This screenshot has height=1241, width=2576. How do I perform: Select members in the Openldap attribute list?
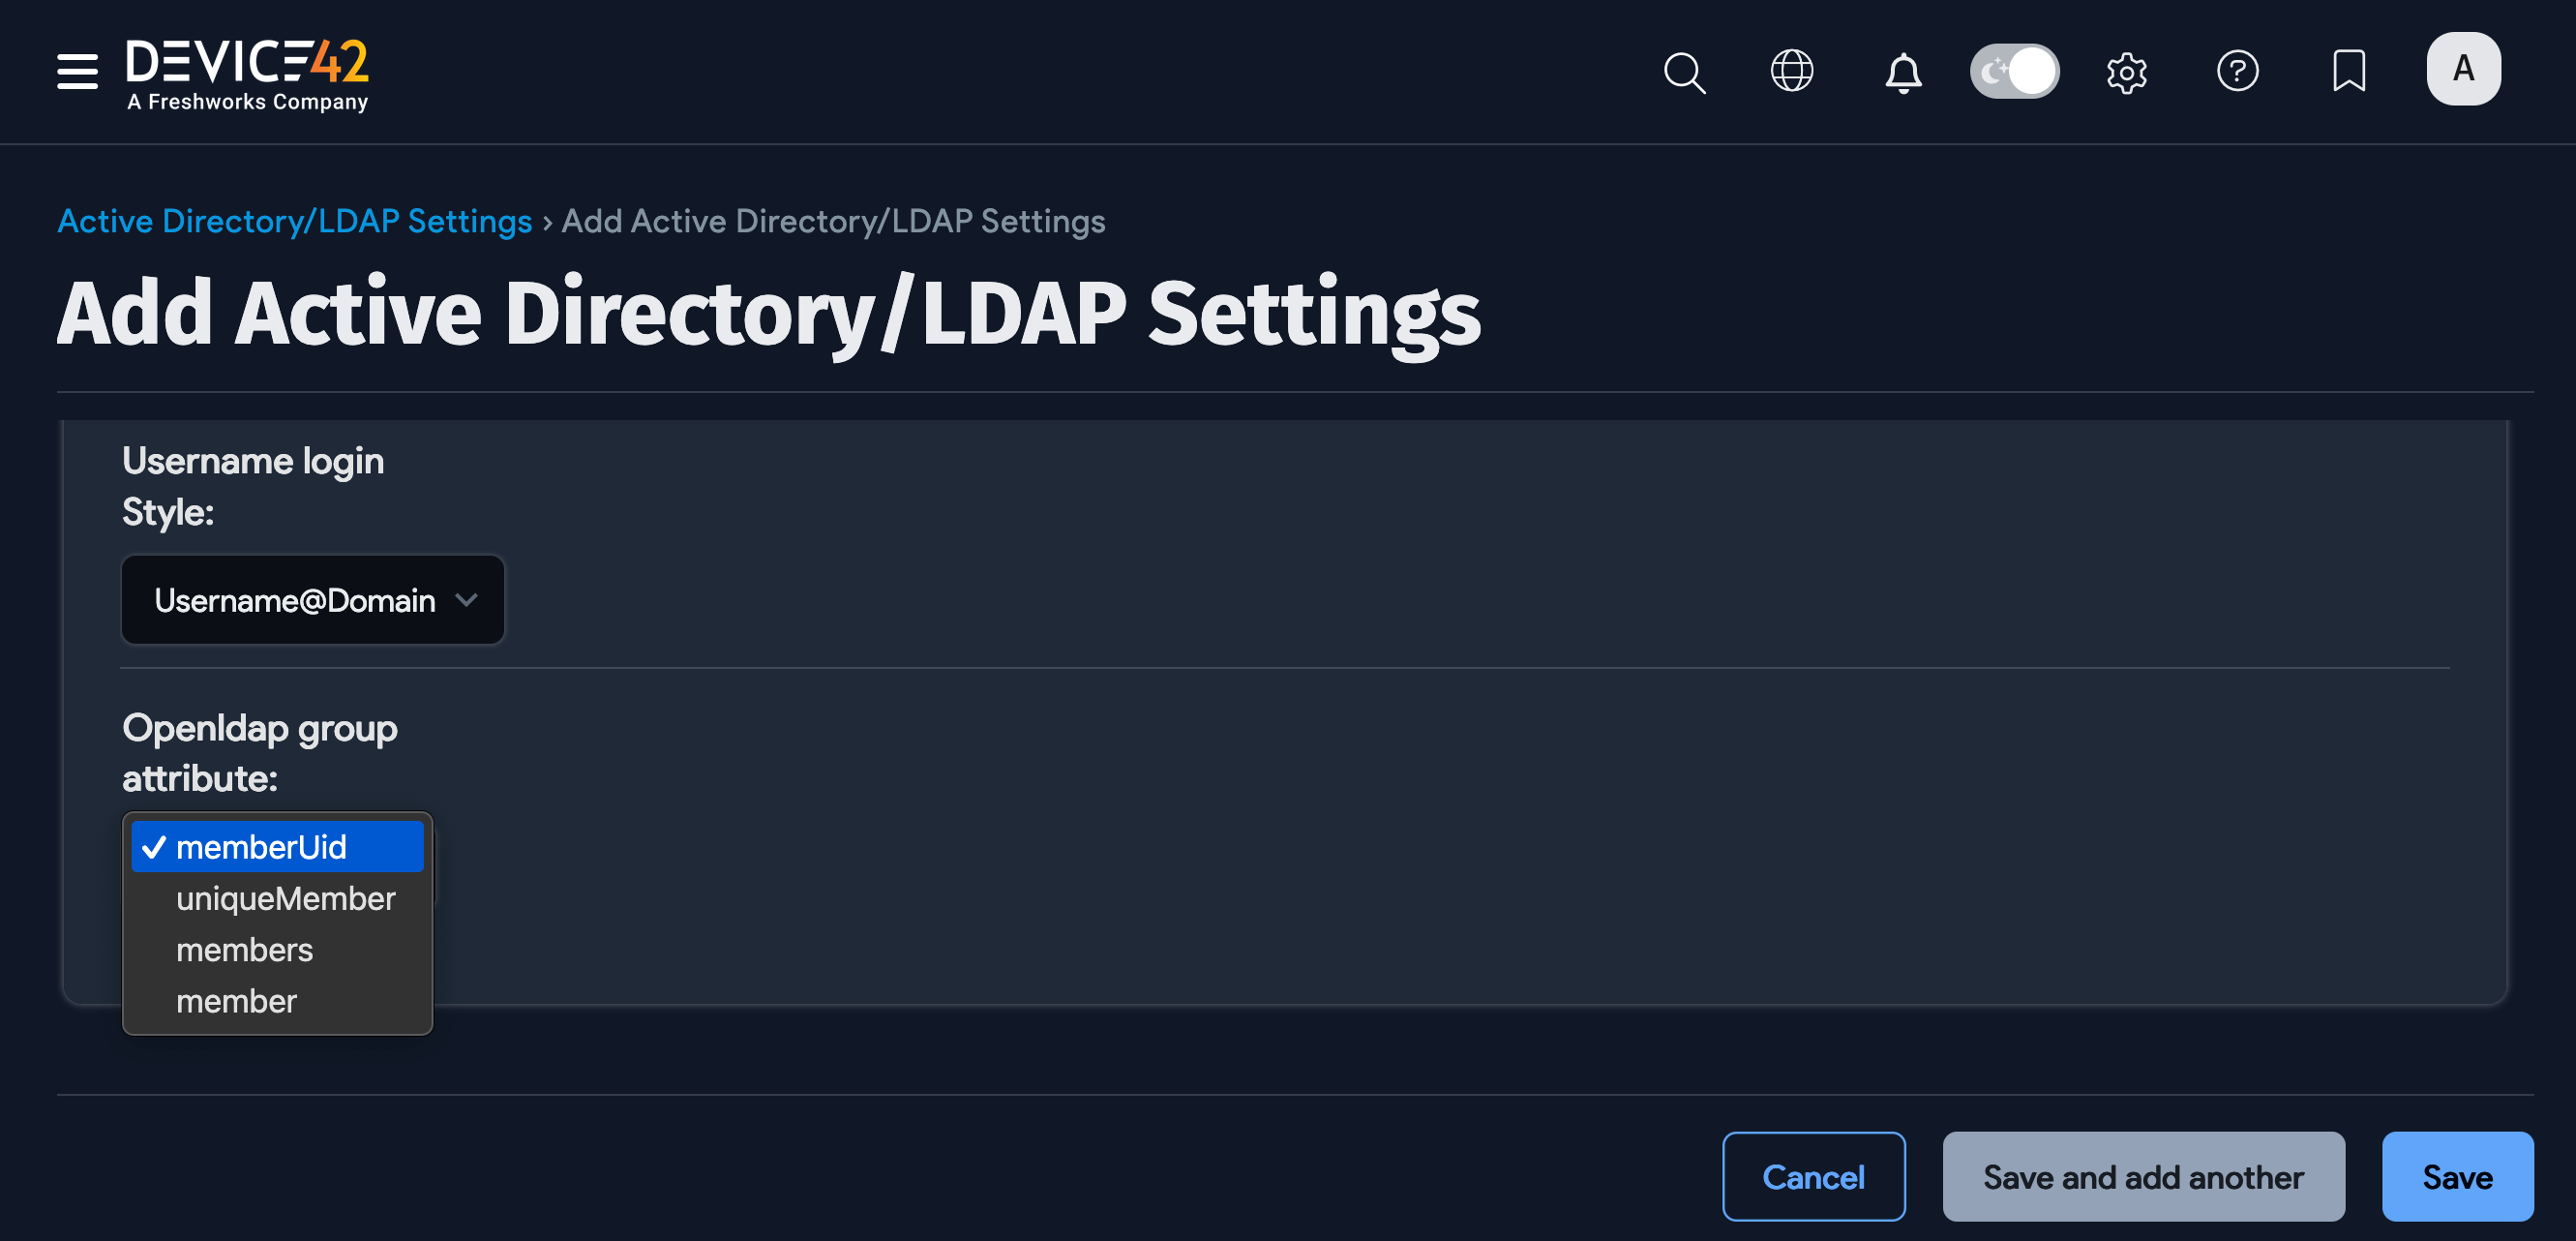pos(244,949)
